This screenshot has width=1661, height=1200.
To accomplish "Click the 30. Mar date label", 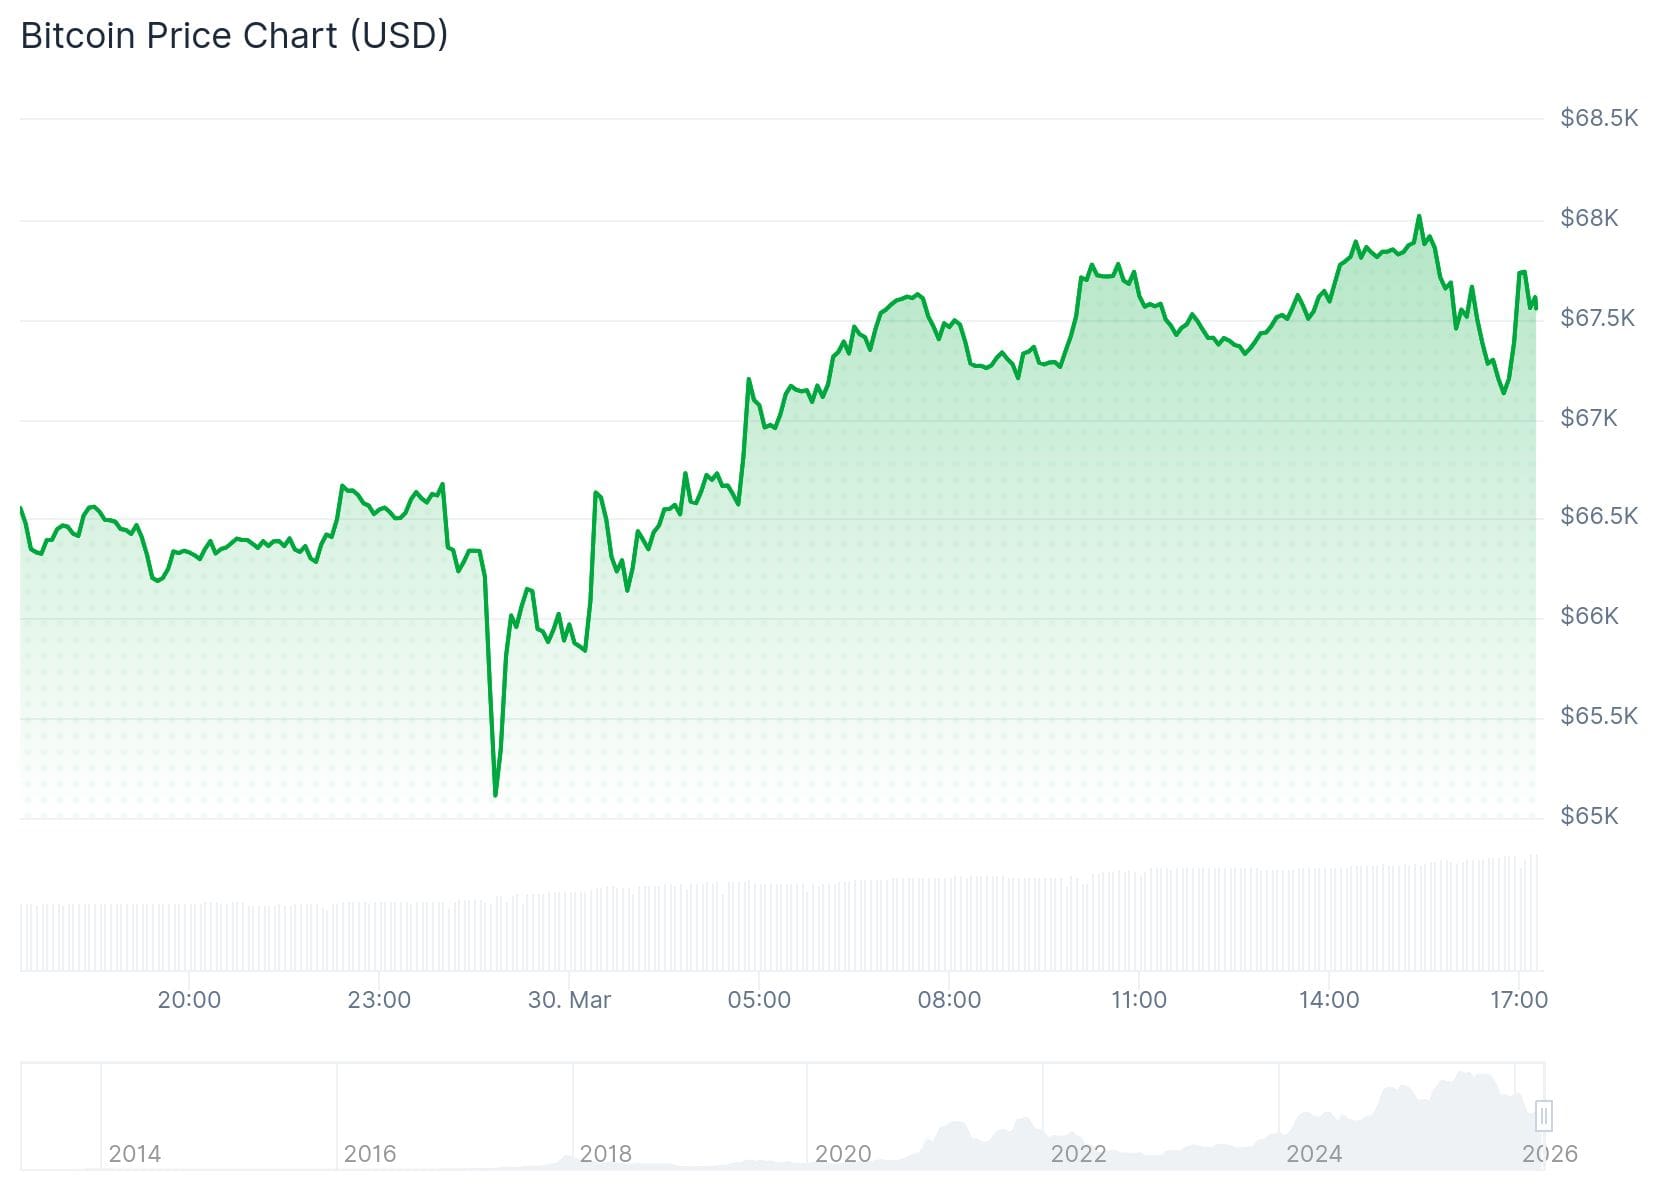I will pos(569,1000).
